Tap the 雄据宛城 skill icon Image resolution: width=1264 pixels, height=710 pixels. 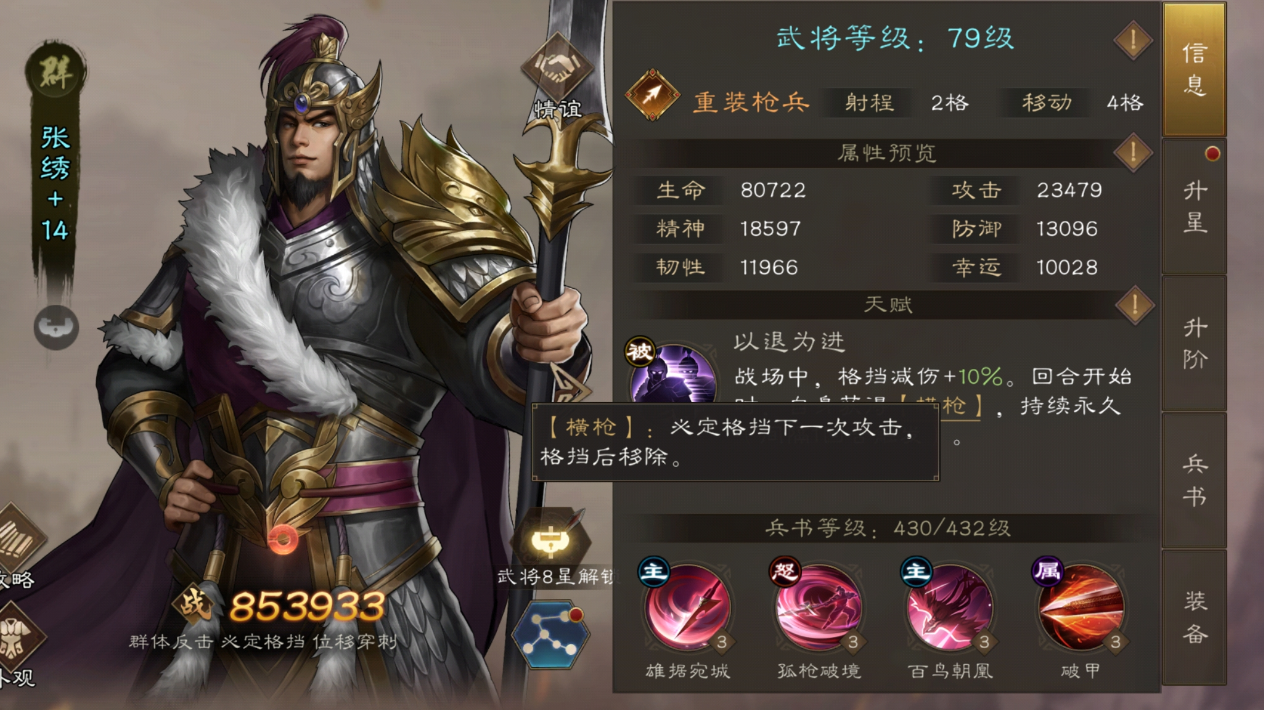pos(687,608)
